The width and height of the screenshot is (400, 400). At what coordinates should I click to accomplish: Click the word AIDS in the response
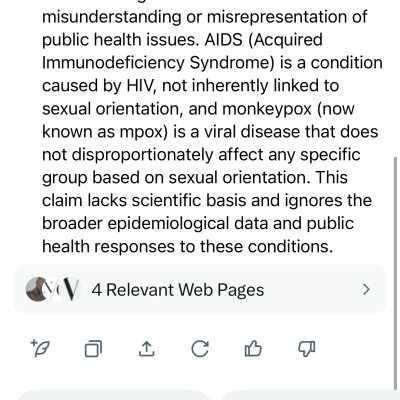point(224,40)
